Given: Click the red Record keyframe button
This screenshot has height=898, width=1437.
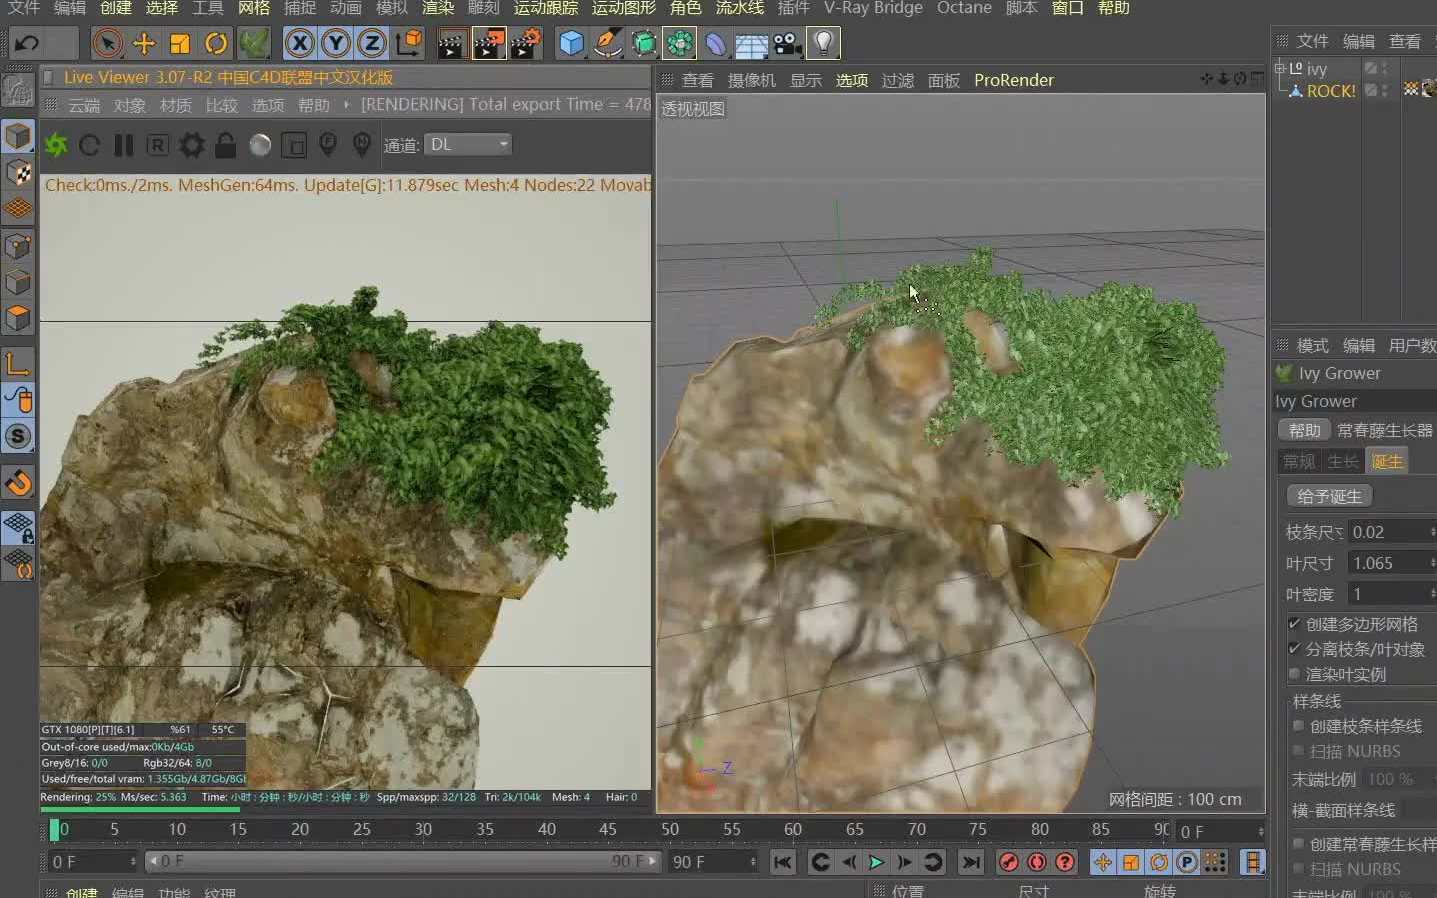Looking at the screenshot, I should (x=1009, y=862).
